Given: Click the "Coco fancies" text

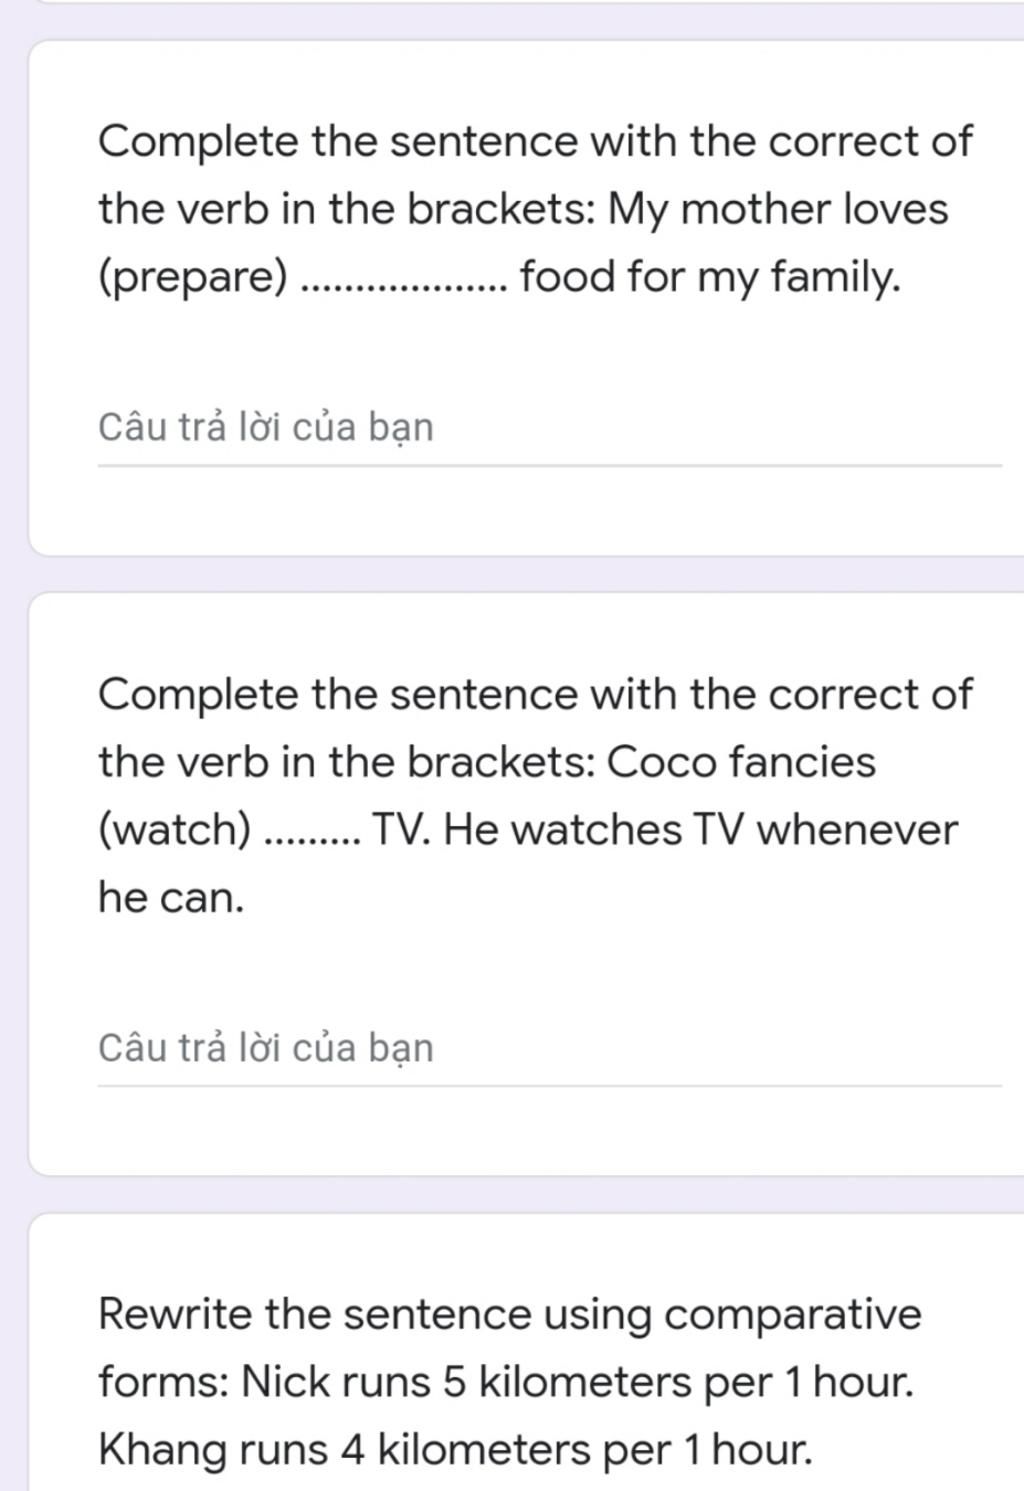Looking at the screenshot, I should pos(741,763).
